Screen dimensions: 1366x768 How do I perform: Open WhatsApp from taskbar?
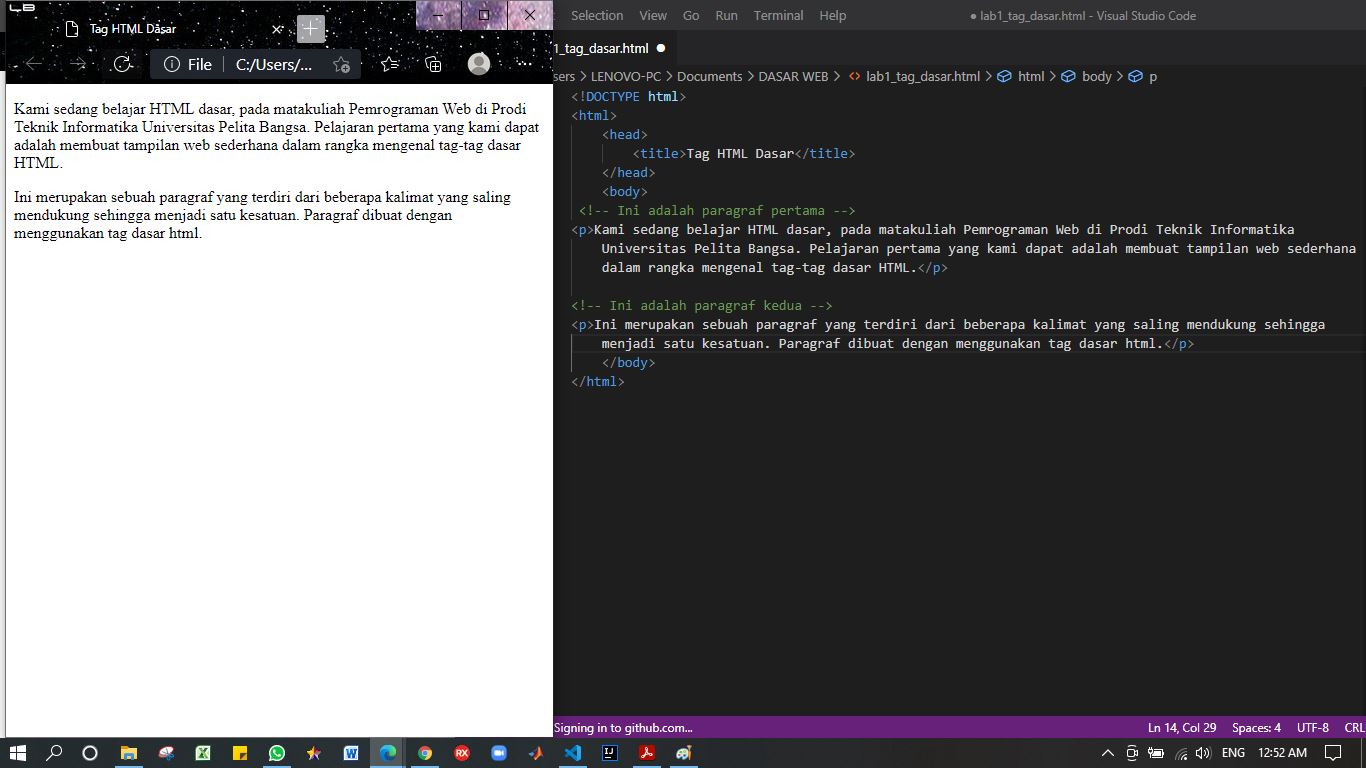coord(277,753)
